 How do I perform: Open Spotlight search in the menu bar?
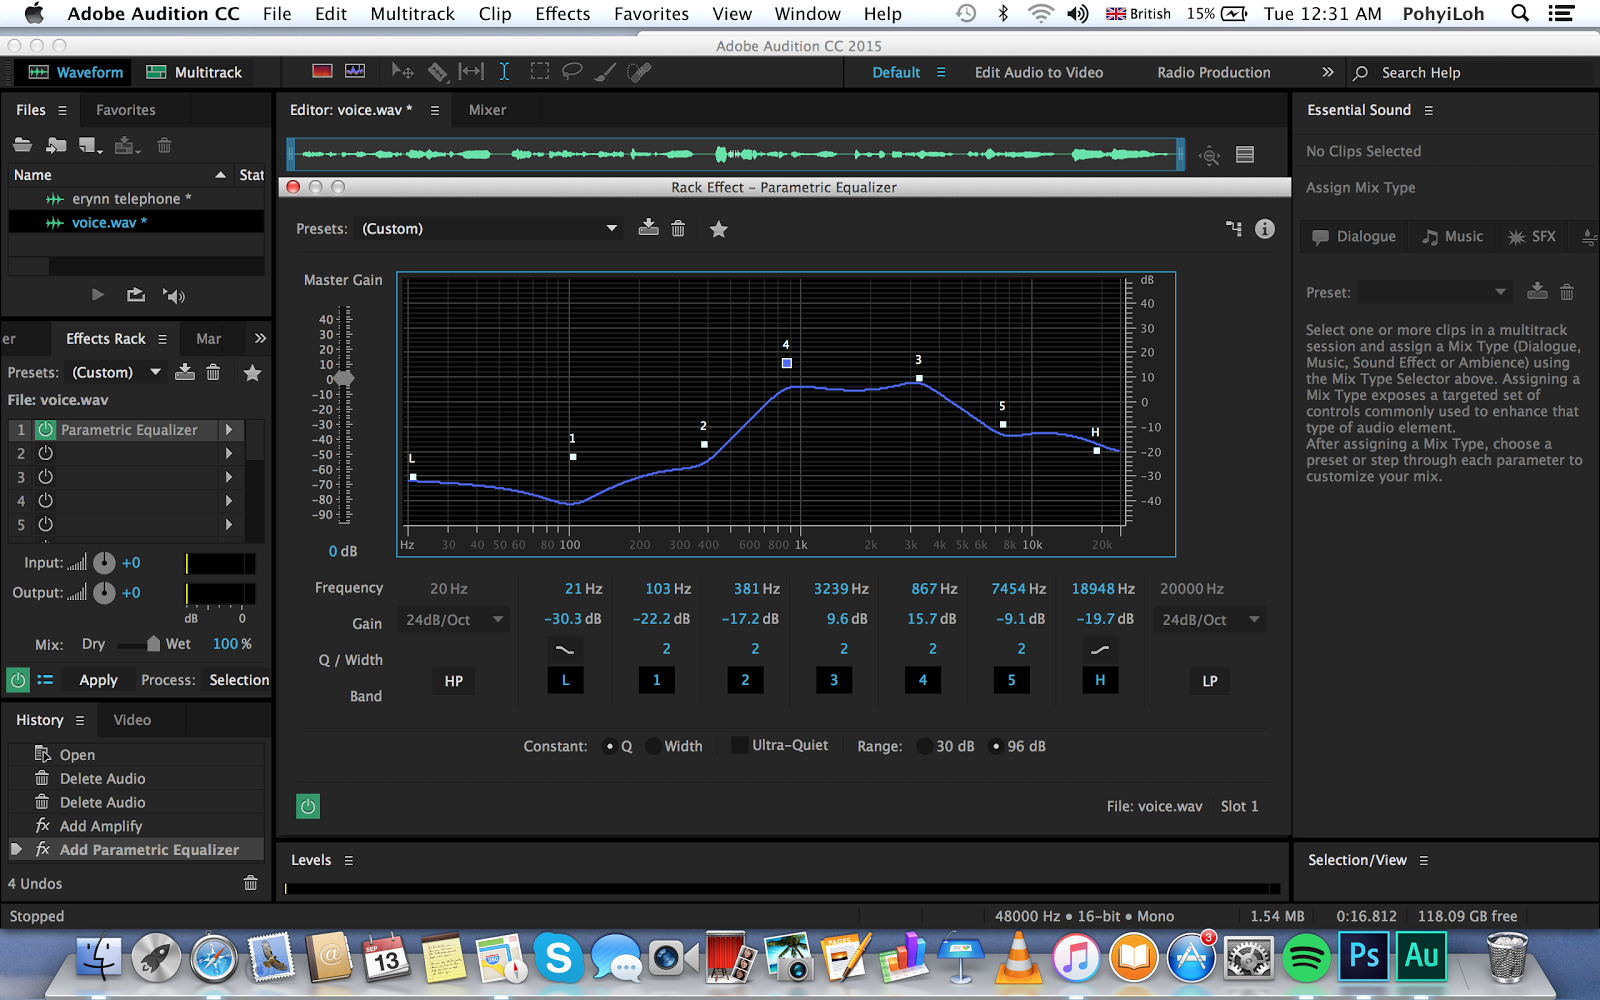pos(1520,13)
